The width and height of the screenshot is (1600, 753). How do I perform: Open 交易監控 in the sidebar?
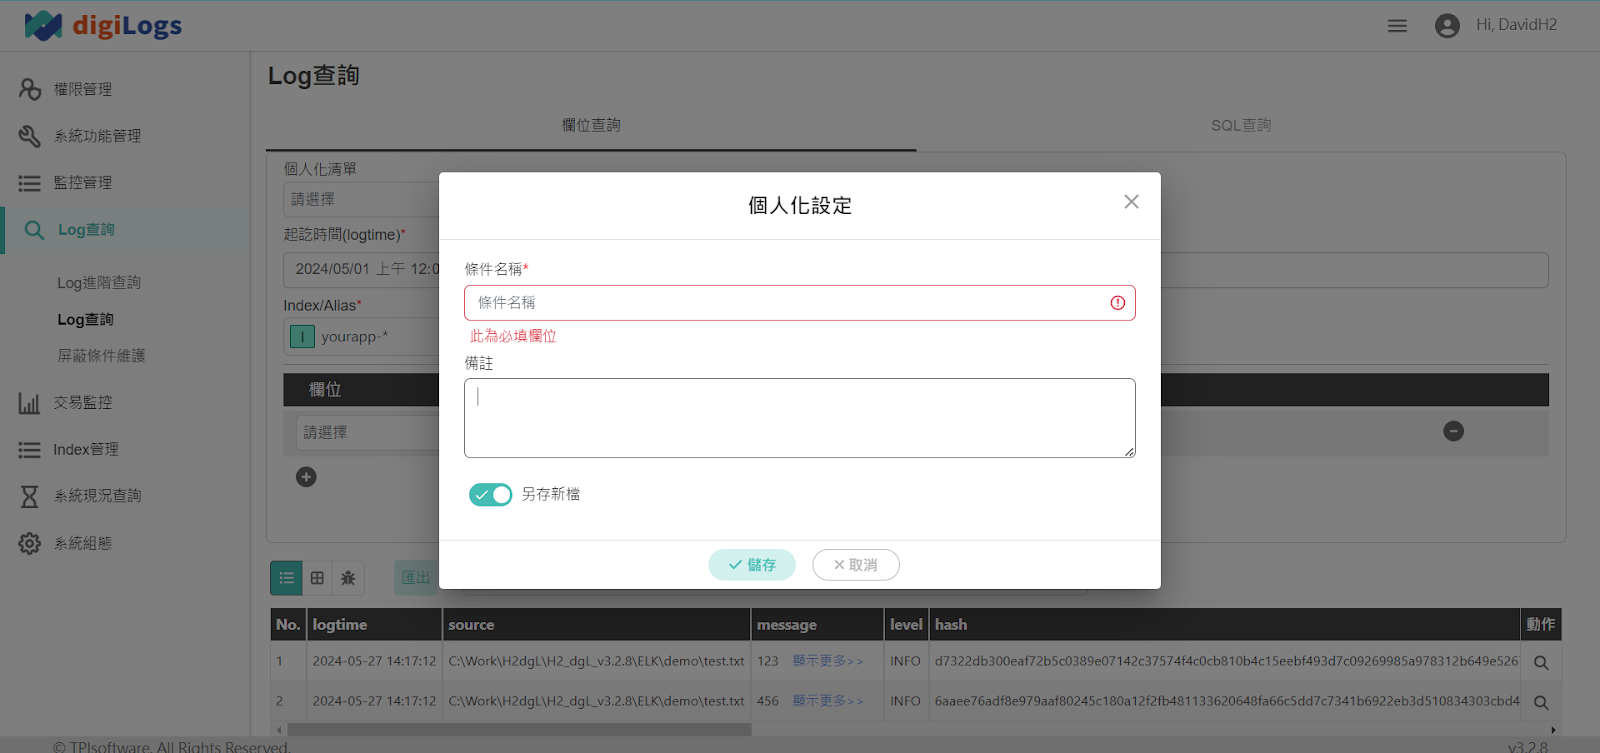coord(83,403)
